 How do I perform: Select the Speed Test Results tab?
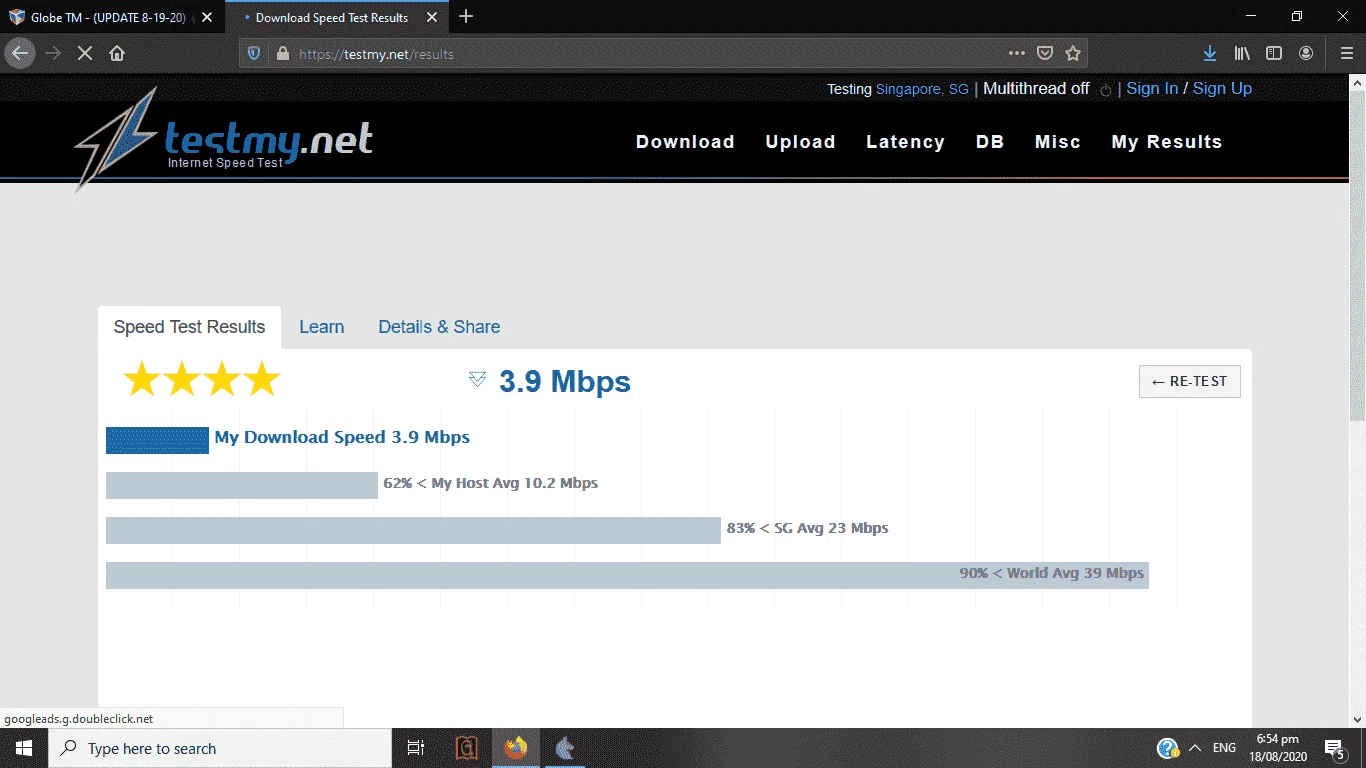click(x=189, y=327)
